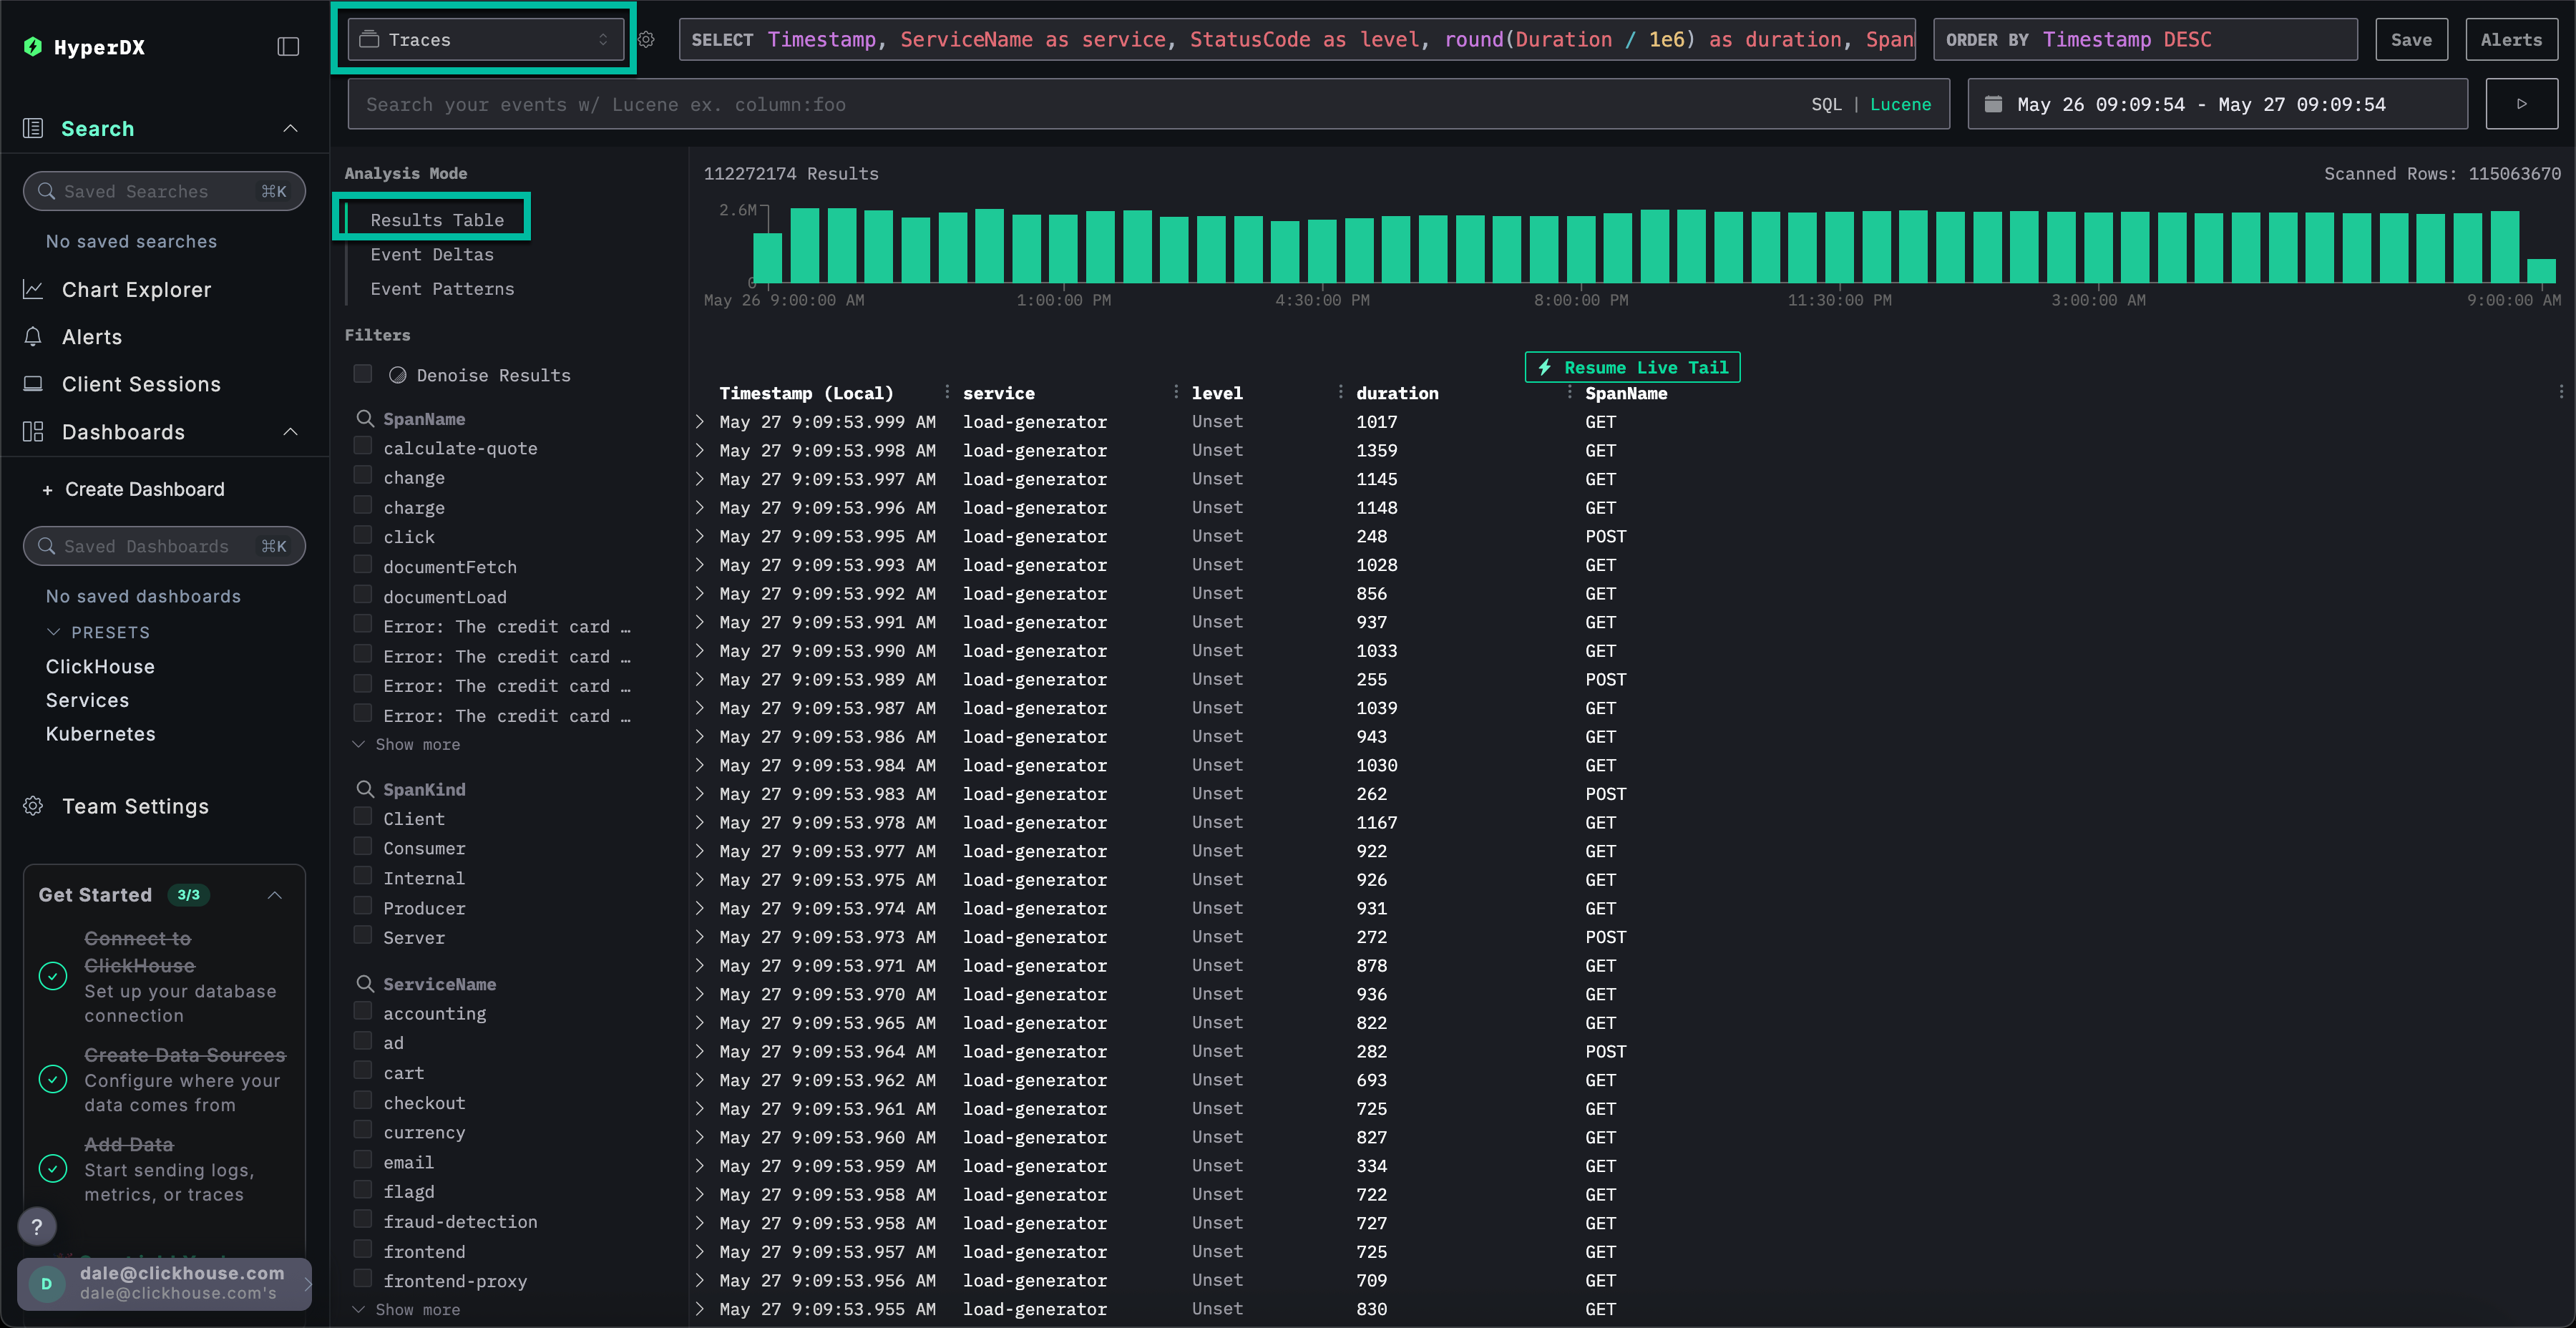Click the source settings gear icon
2576x1328 pixels.
pyautogui.click(x=646, y=40)
